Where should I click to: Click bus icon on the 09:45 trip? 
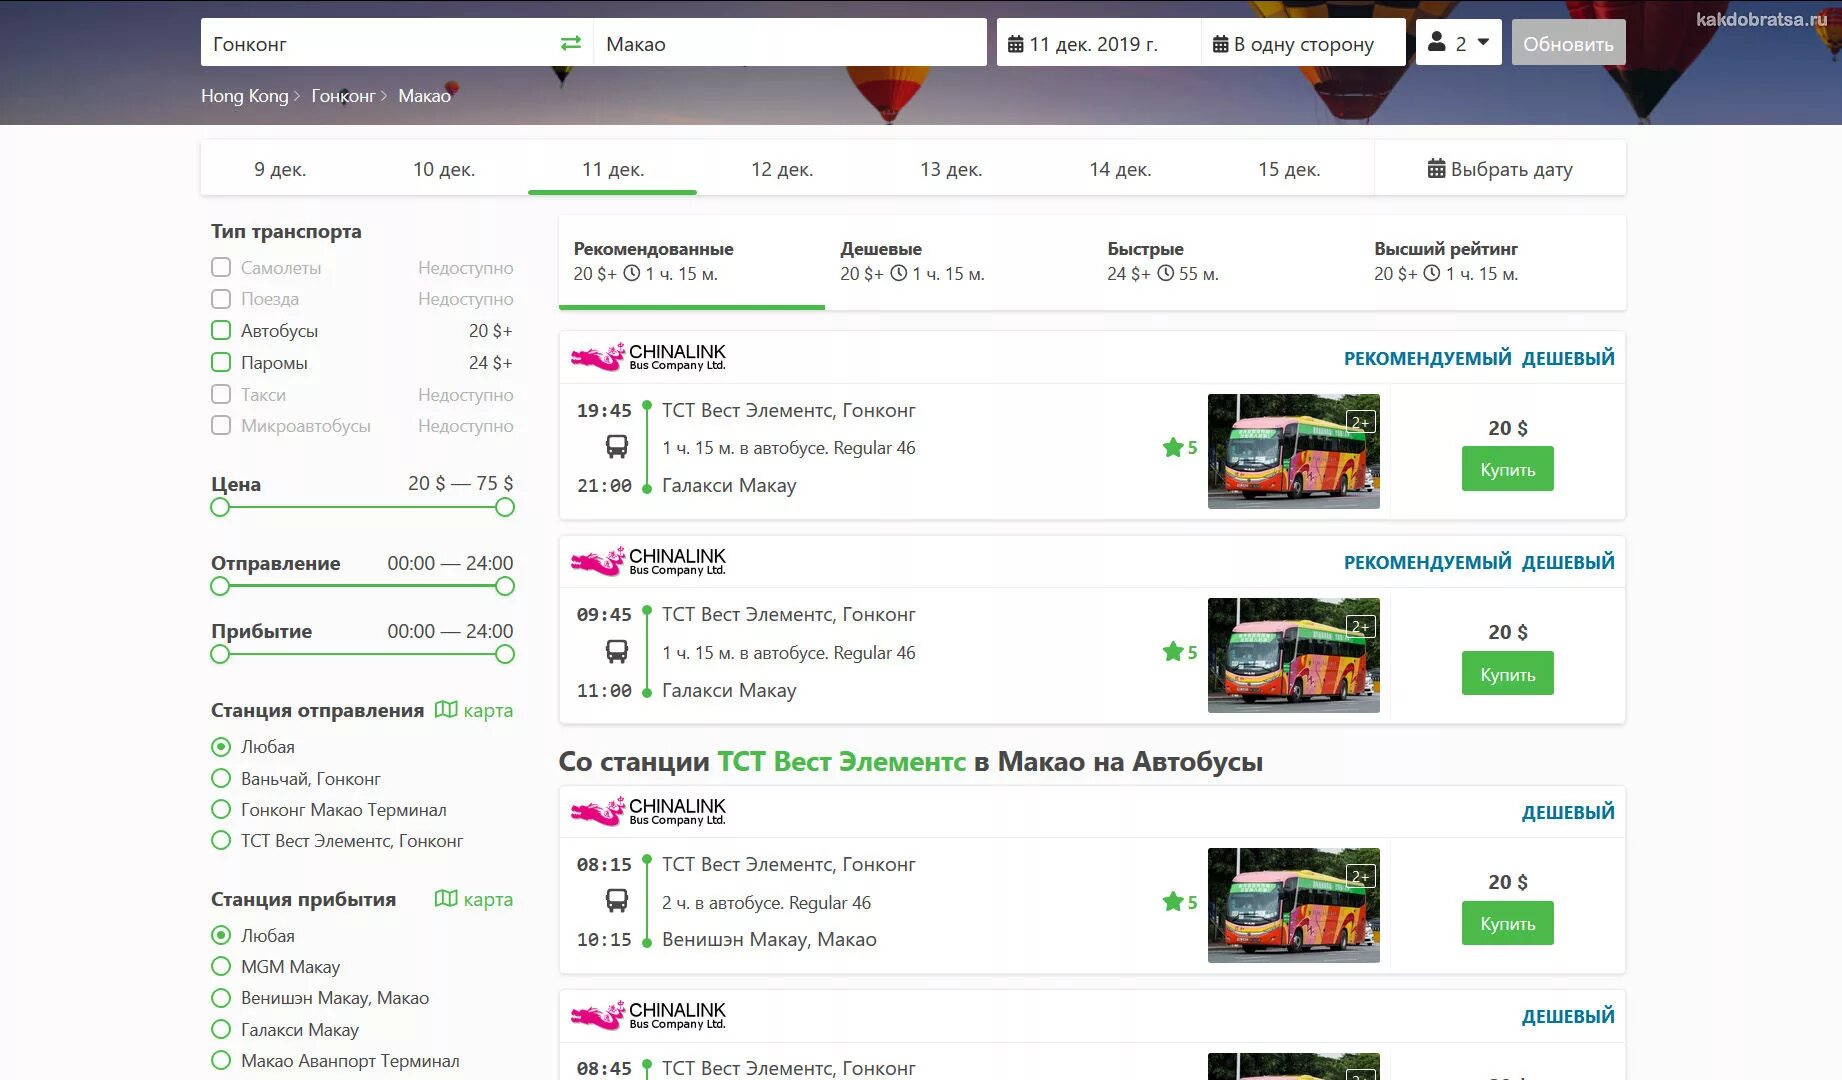[617, 652]
